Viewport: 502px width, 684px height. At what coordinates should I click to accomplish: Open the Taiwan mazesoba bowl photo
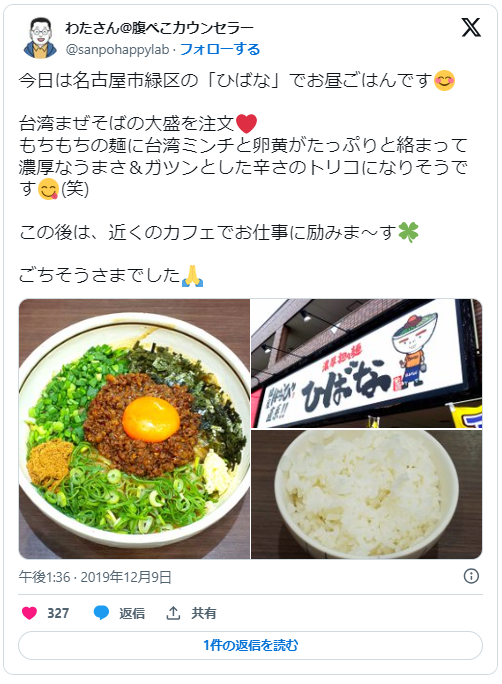coord(134,429)
